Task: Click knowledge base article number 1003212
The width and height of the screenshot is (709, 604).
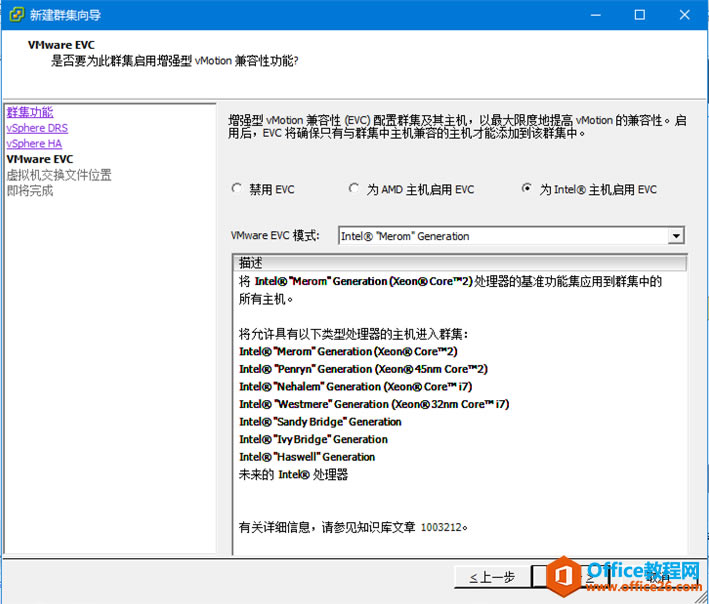Action: 441,527
